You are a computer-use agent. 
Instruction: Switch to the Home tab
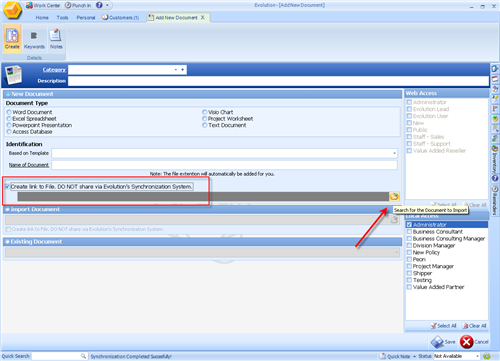coord(42,18)
